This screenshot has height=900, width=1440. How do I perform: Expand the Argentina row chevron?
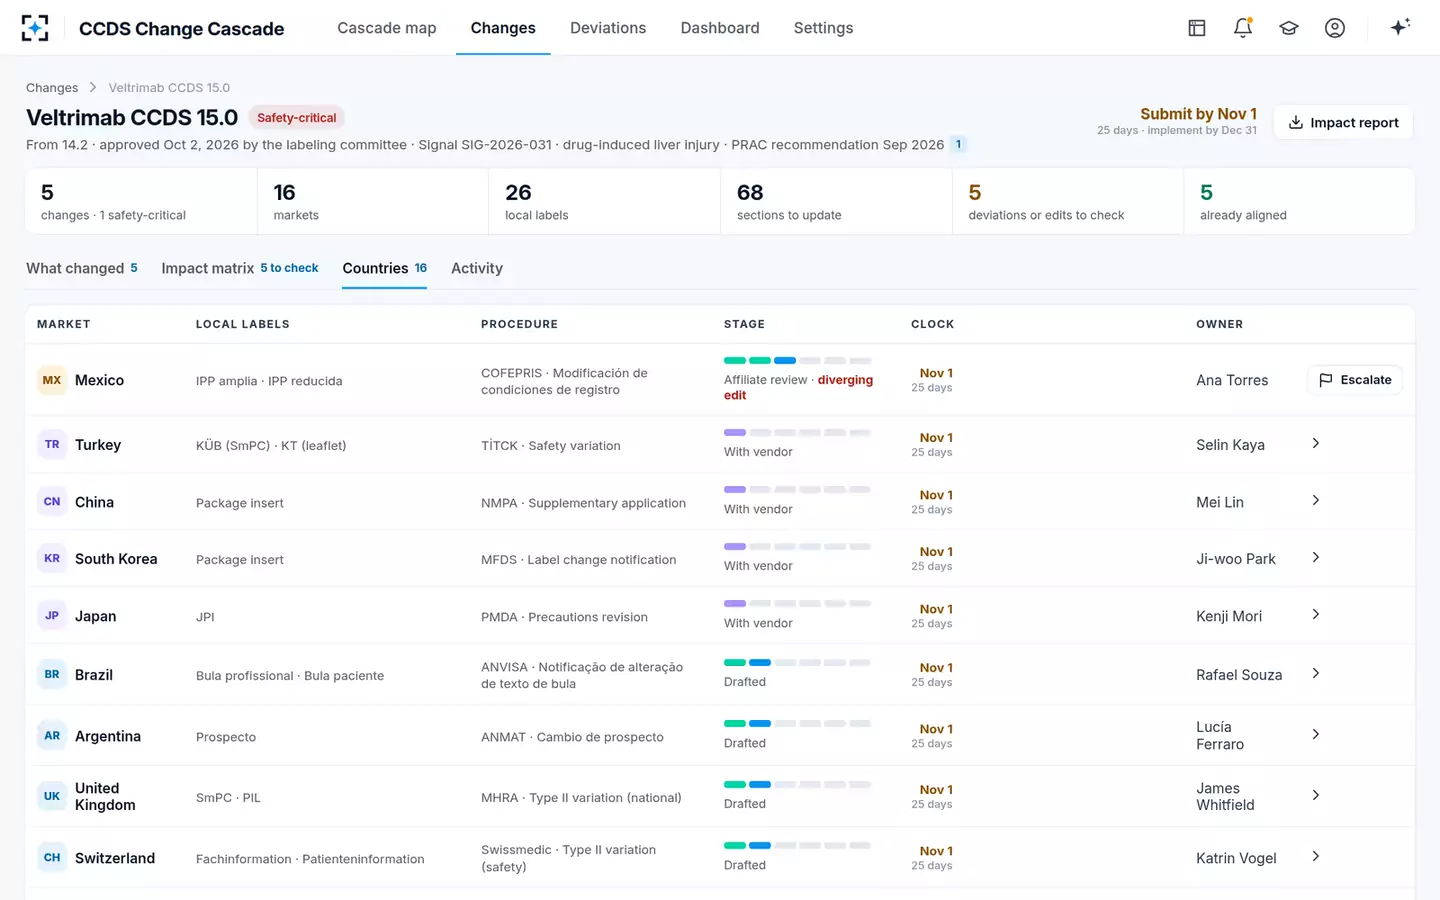(1316, 734)
